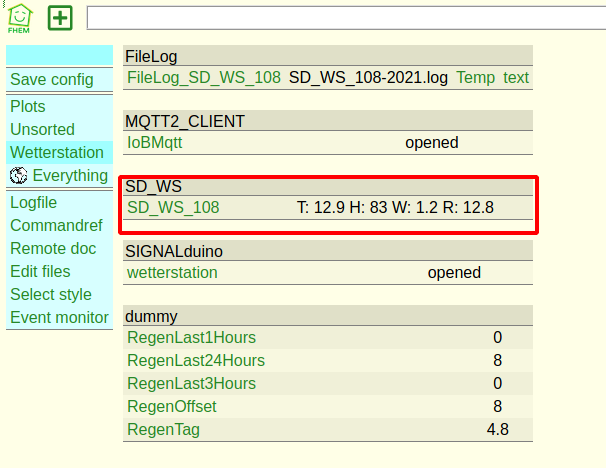Open the SD_WS_108 sensor device
The width and height of the screenshot is (606, 468).
tap(173, 207)
